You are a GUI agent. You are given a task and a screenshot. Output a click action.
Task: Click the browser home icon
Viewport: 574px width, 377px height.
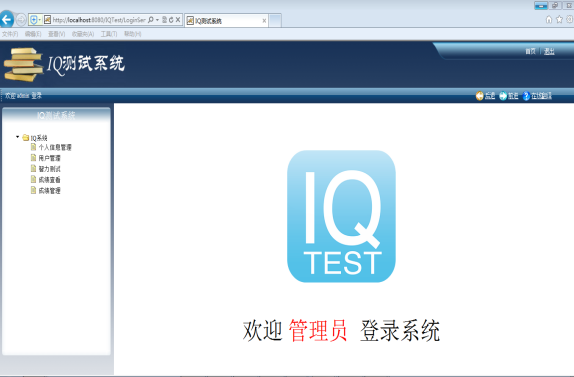click(549, 19)
